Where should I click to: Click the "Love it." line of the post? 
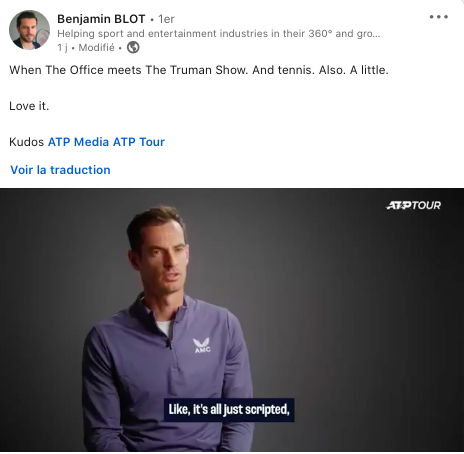(x=29, y=106)
